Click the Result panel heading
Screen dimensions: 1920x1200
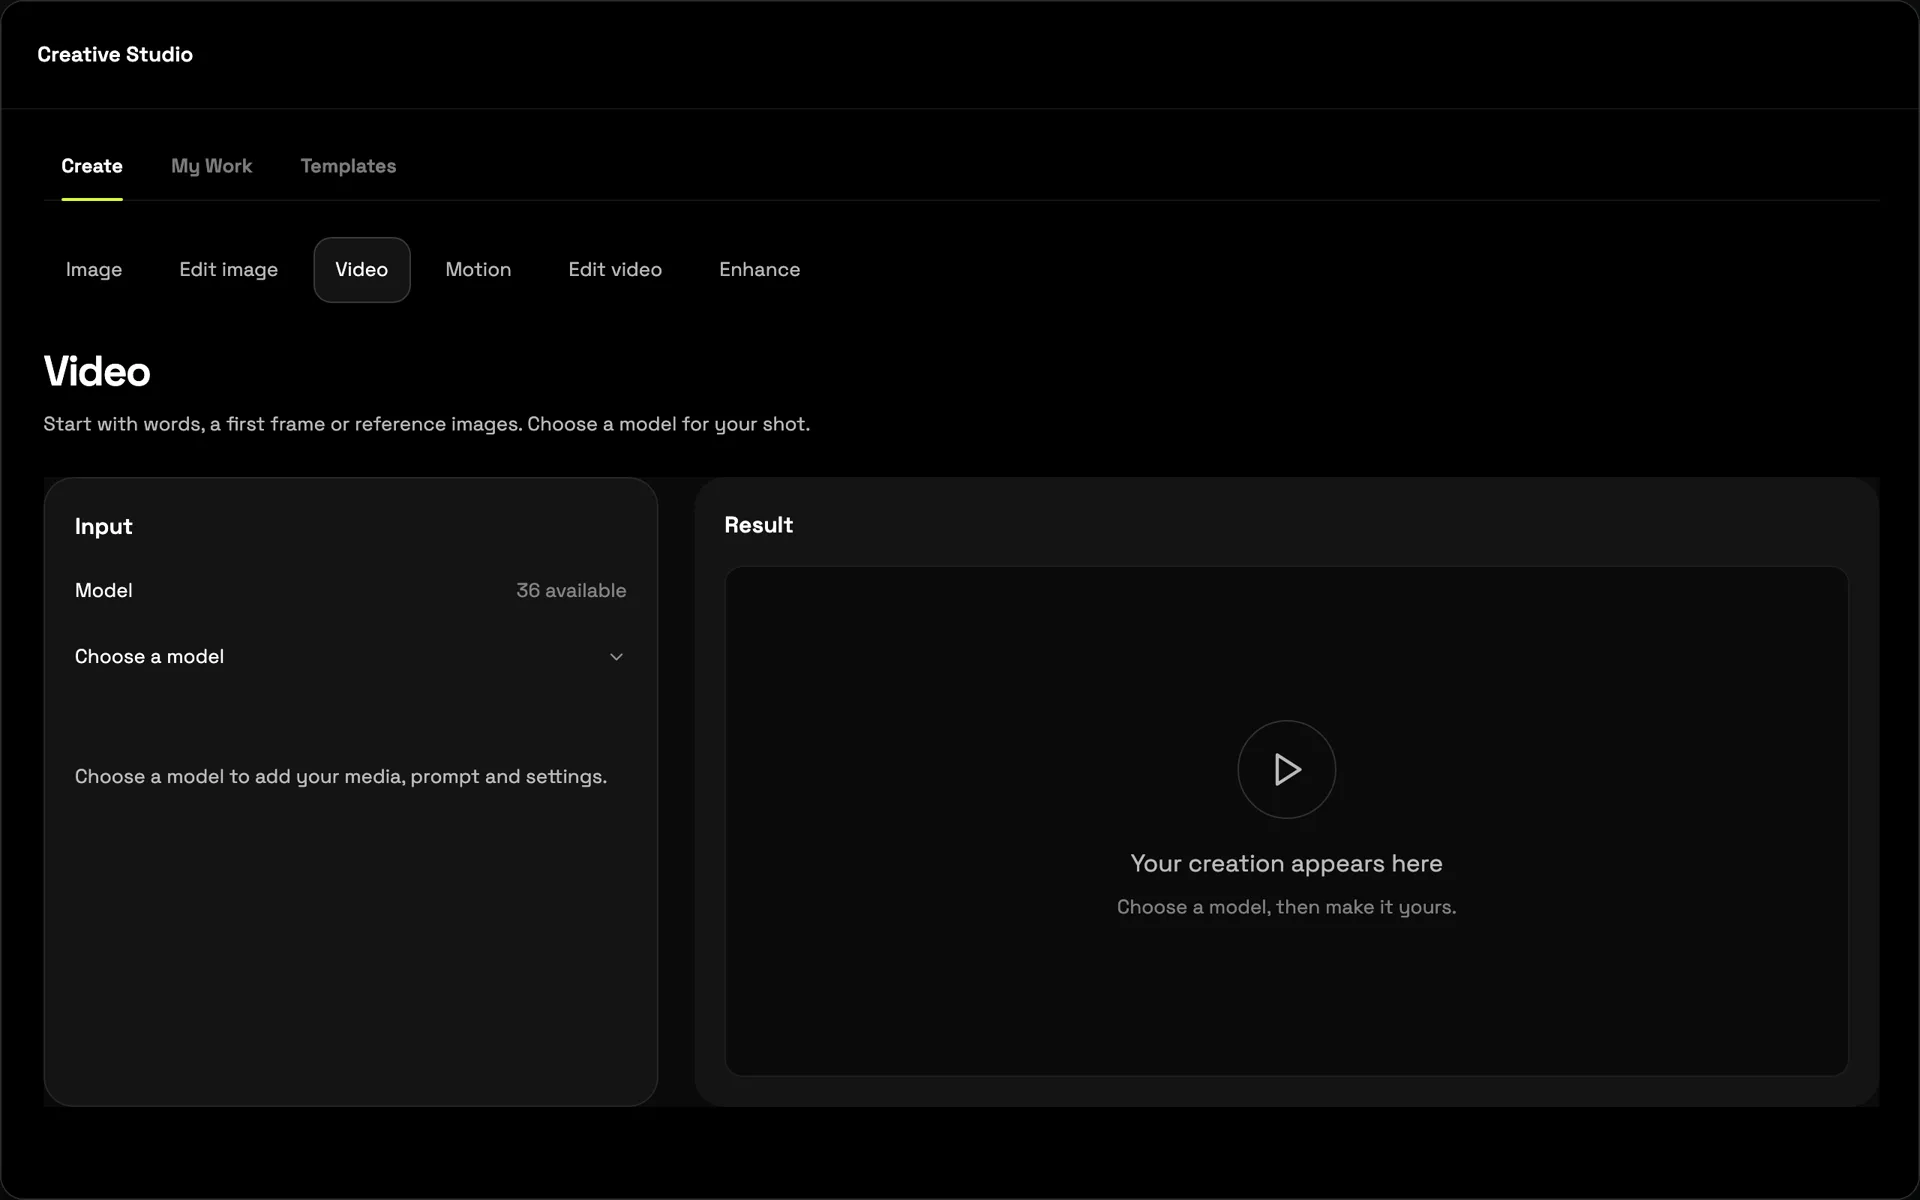coord(758,525)
